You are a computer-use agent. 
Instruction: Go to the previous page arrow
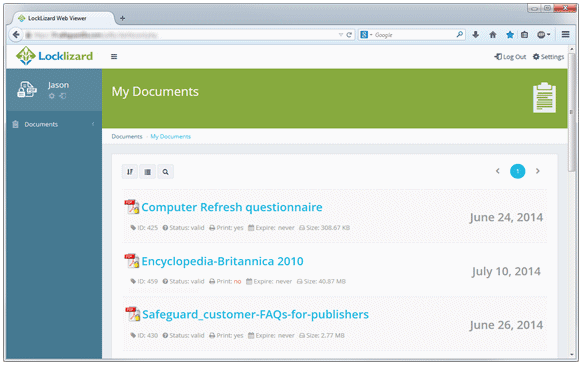tap(498, 171)
